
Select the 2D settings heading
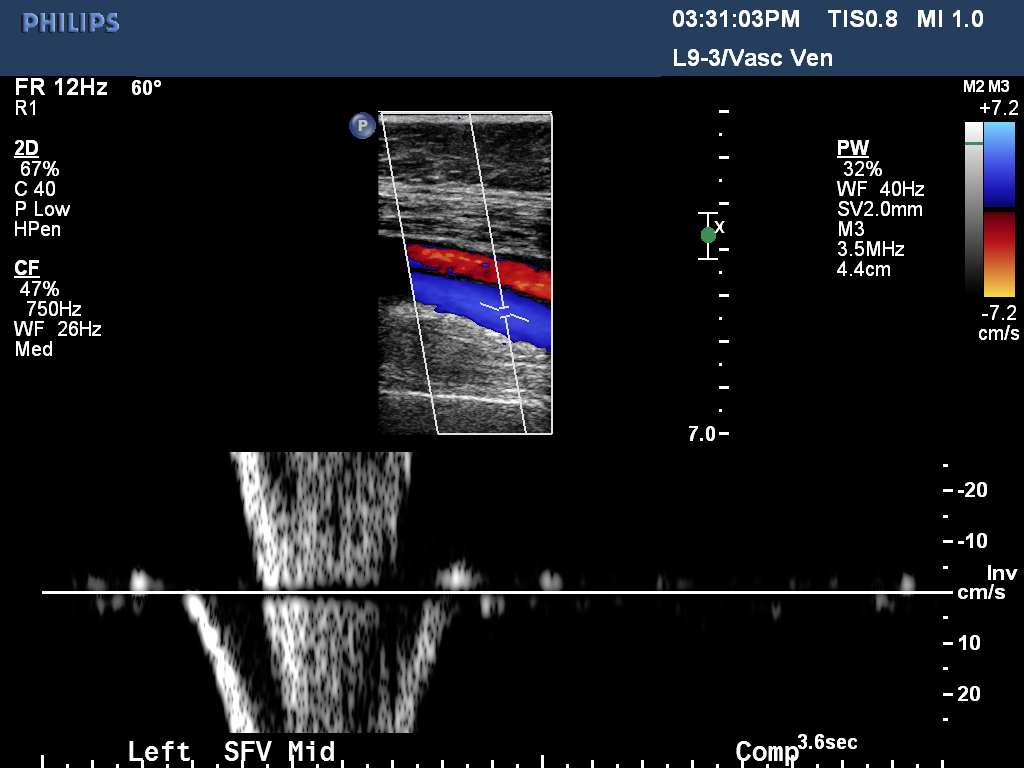[x=27, y=148]
